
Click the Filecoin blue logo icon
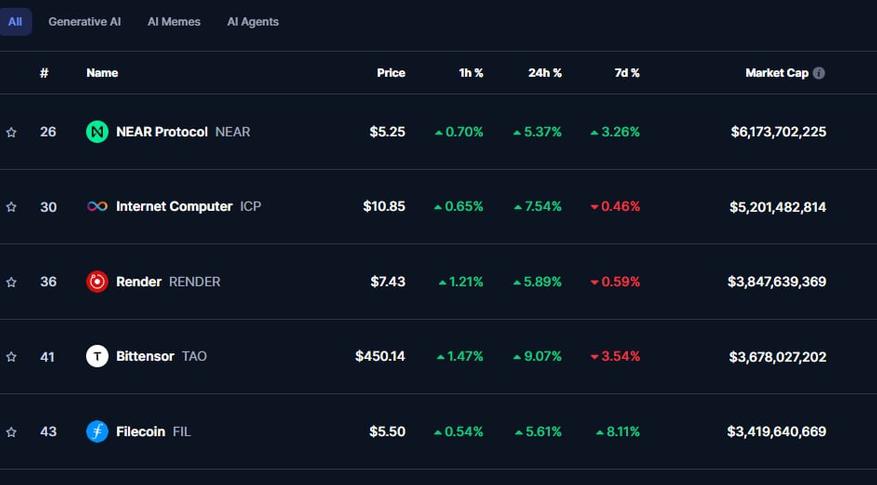[97, 431]
